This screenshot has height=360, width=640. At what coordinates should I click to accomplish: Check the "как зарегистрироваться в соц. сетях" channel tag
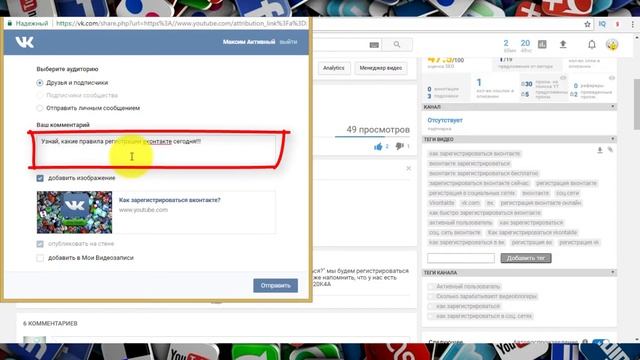pos(431,316)
